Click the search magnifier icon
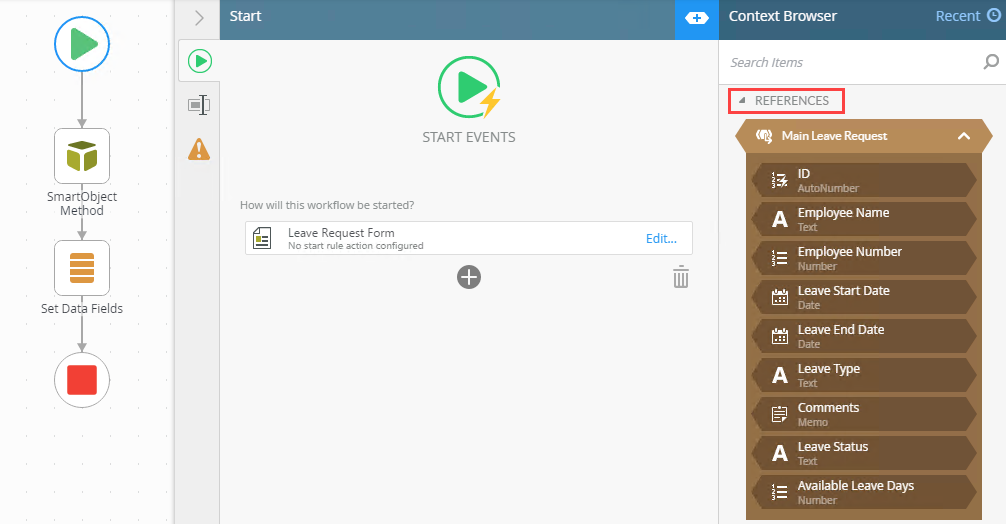Viewport: 1006px width, 524px height. pyautogui.click(x=991, y=62)
